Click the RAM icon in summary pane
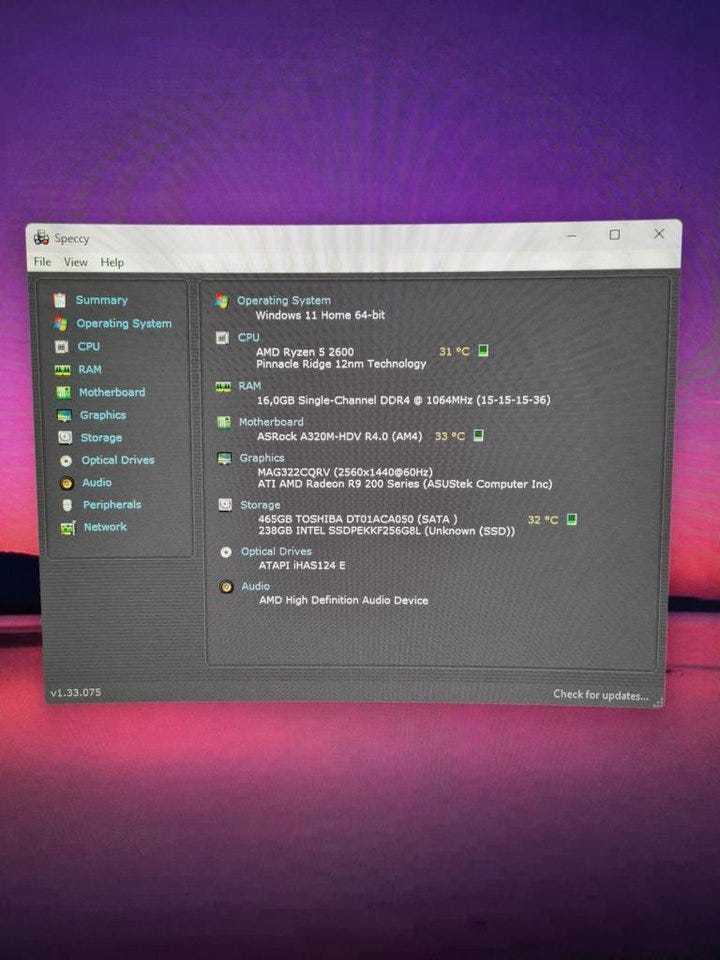Viewport: 720px width, 960px height. pyautogui.click(x=223, y=386)
